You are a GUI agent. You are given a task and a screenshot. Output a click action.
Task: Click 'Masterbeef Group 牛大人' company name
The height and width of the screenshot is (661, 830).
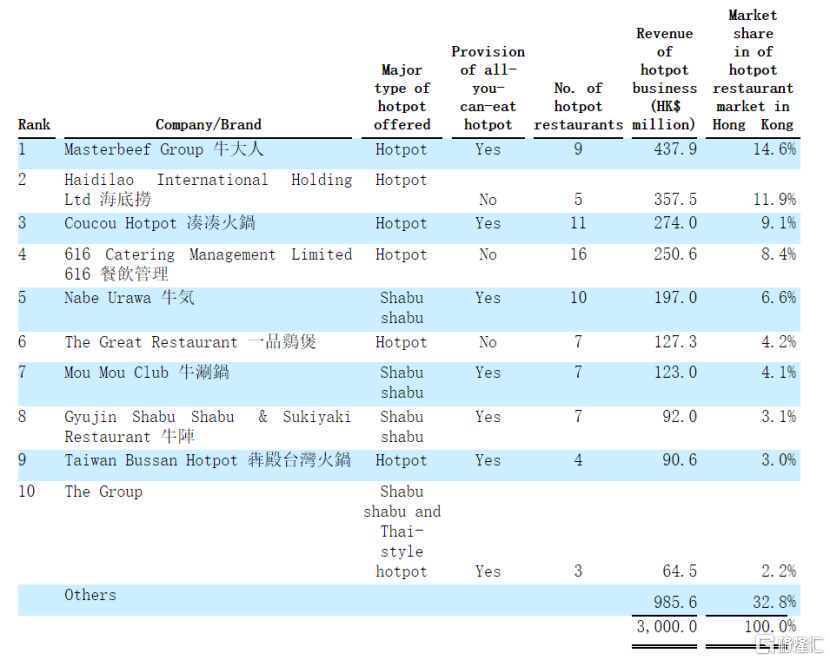coord(164,149)
